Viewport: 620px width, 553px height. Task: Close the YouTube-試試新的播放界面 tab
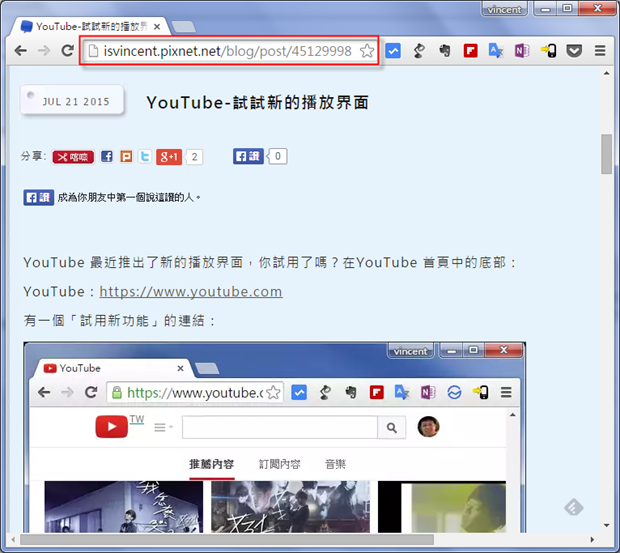[157, 26]
